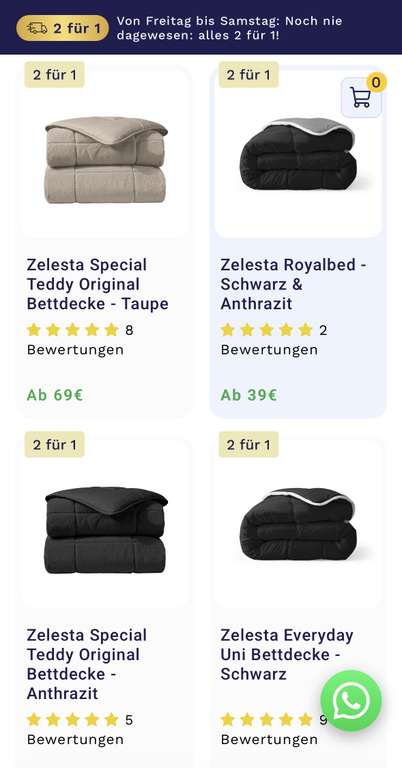Open Zelesta Special Teddy Bettdecke - Anthrazit title
The width and height of the screenshot is (402, 768).
(87, 664)
